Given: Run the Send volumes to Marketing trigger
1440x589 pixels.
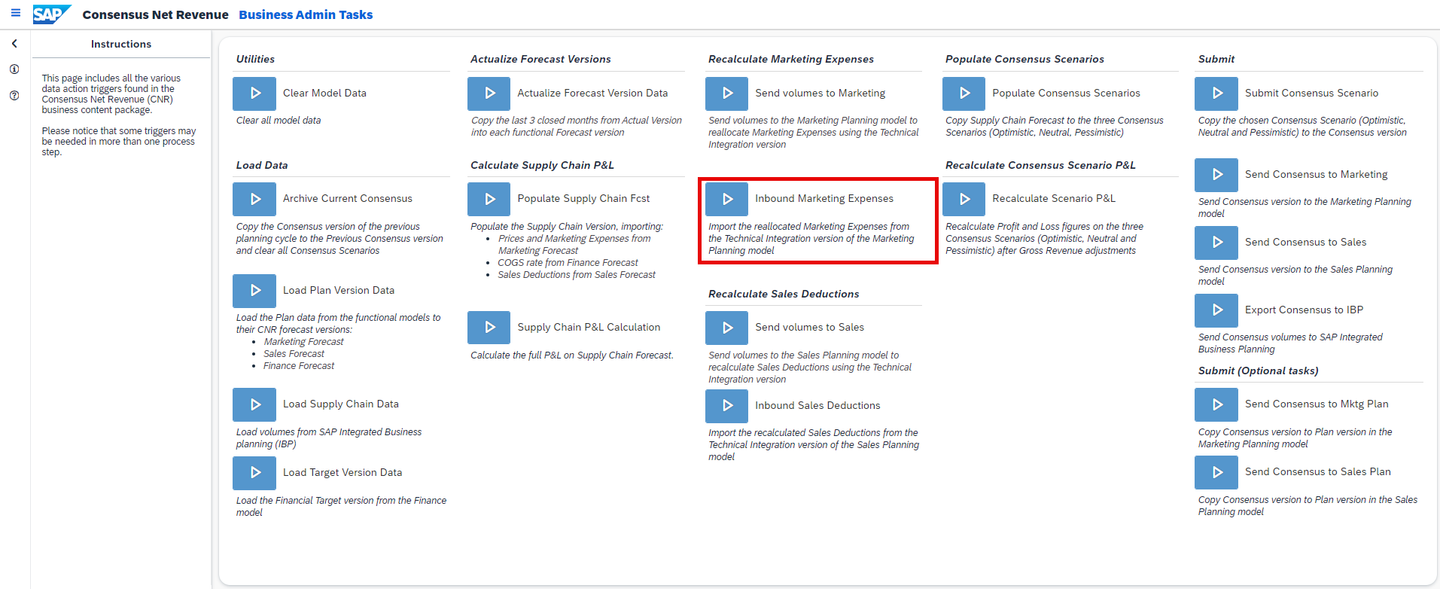Looking at the screenshot, I should (727, 93).
